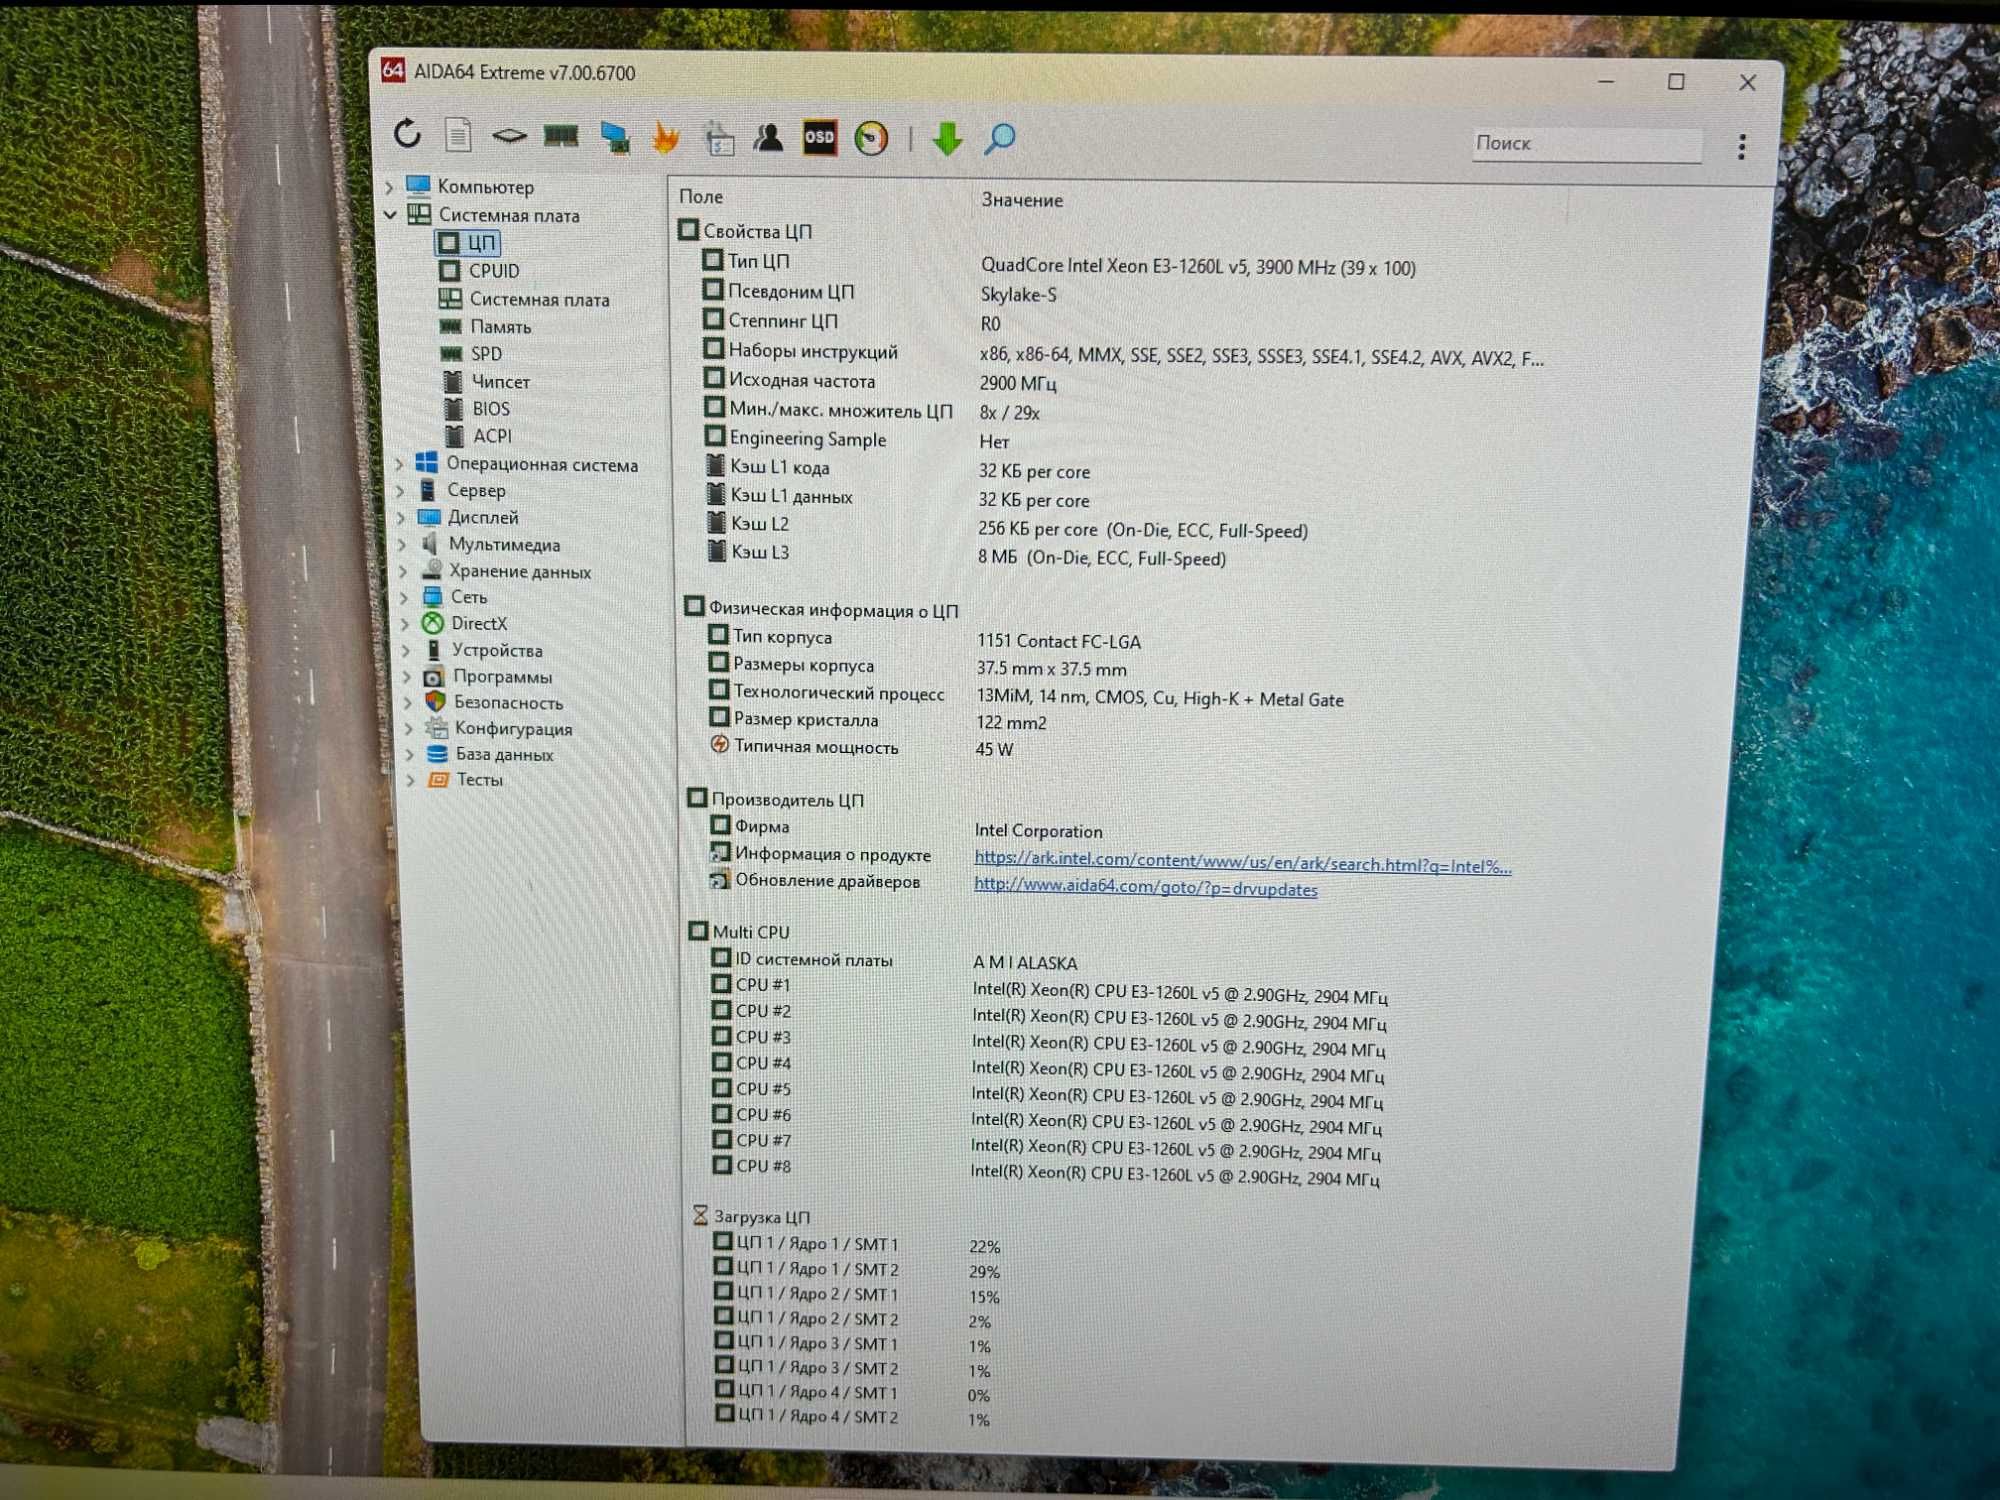Screen dimensions: 2000x1500
Task: Select Конфигурация in the tree
Action: pos(500,729)
